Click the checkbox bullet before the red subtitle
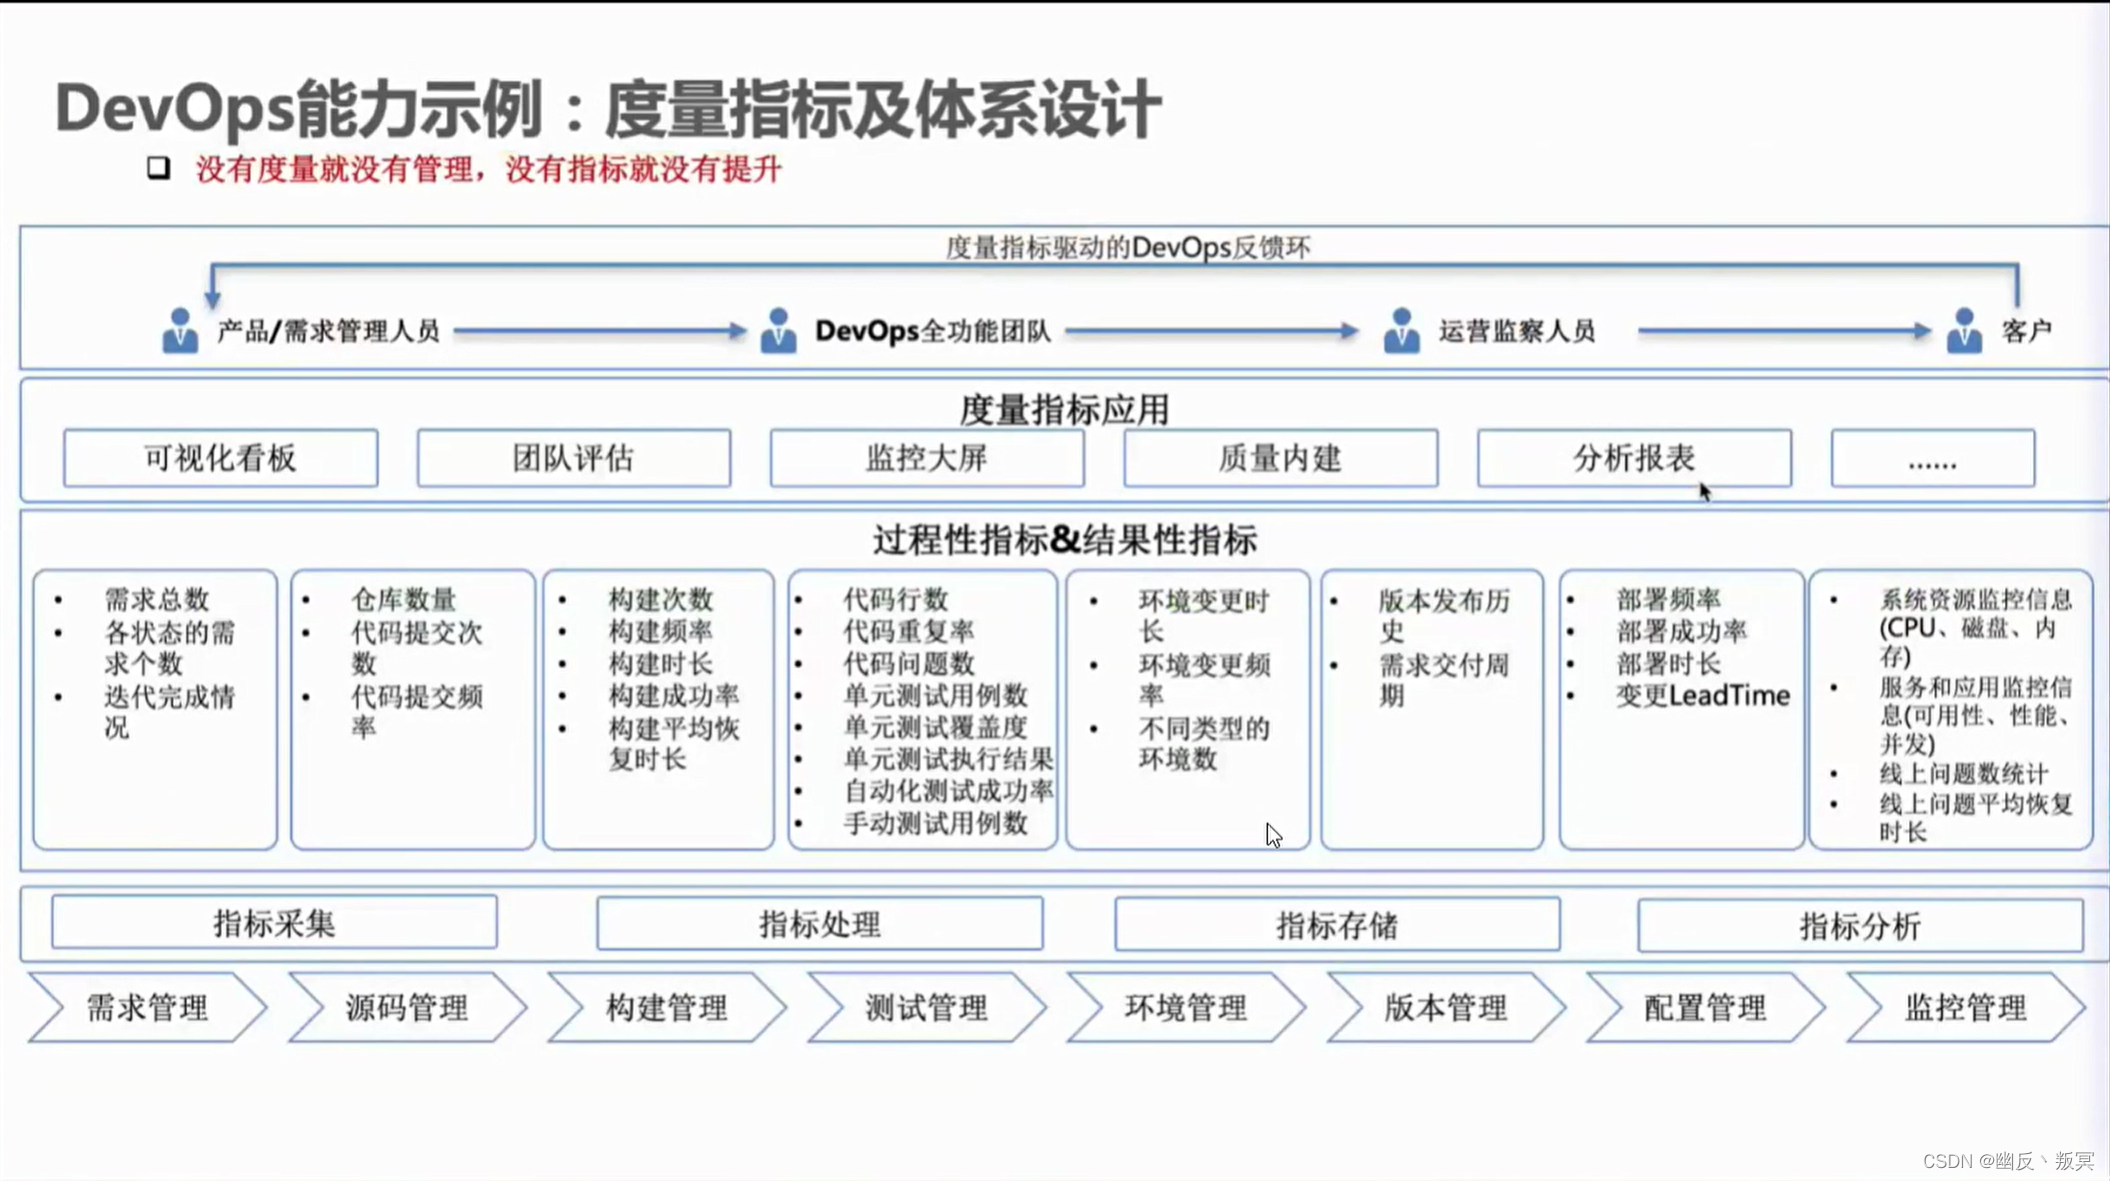The width and height of the screenshot is (2110, 1181). point(158,168)
